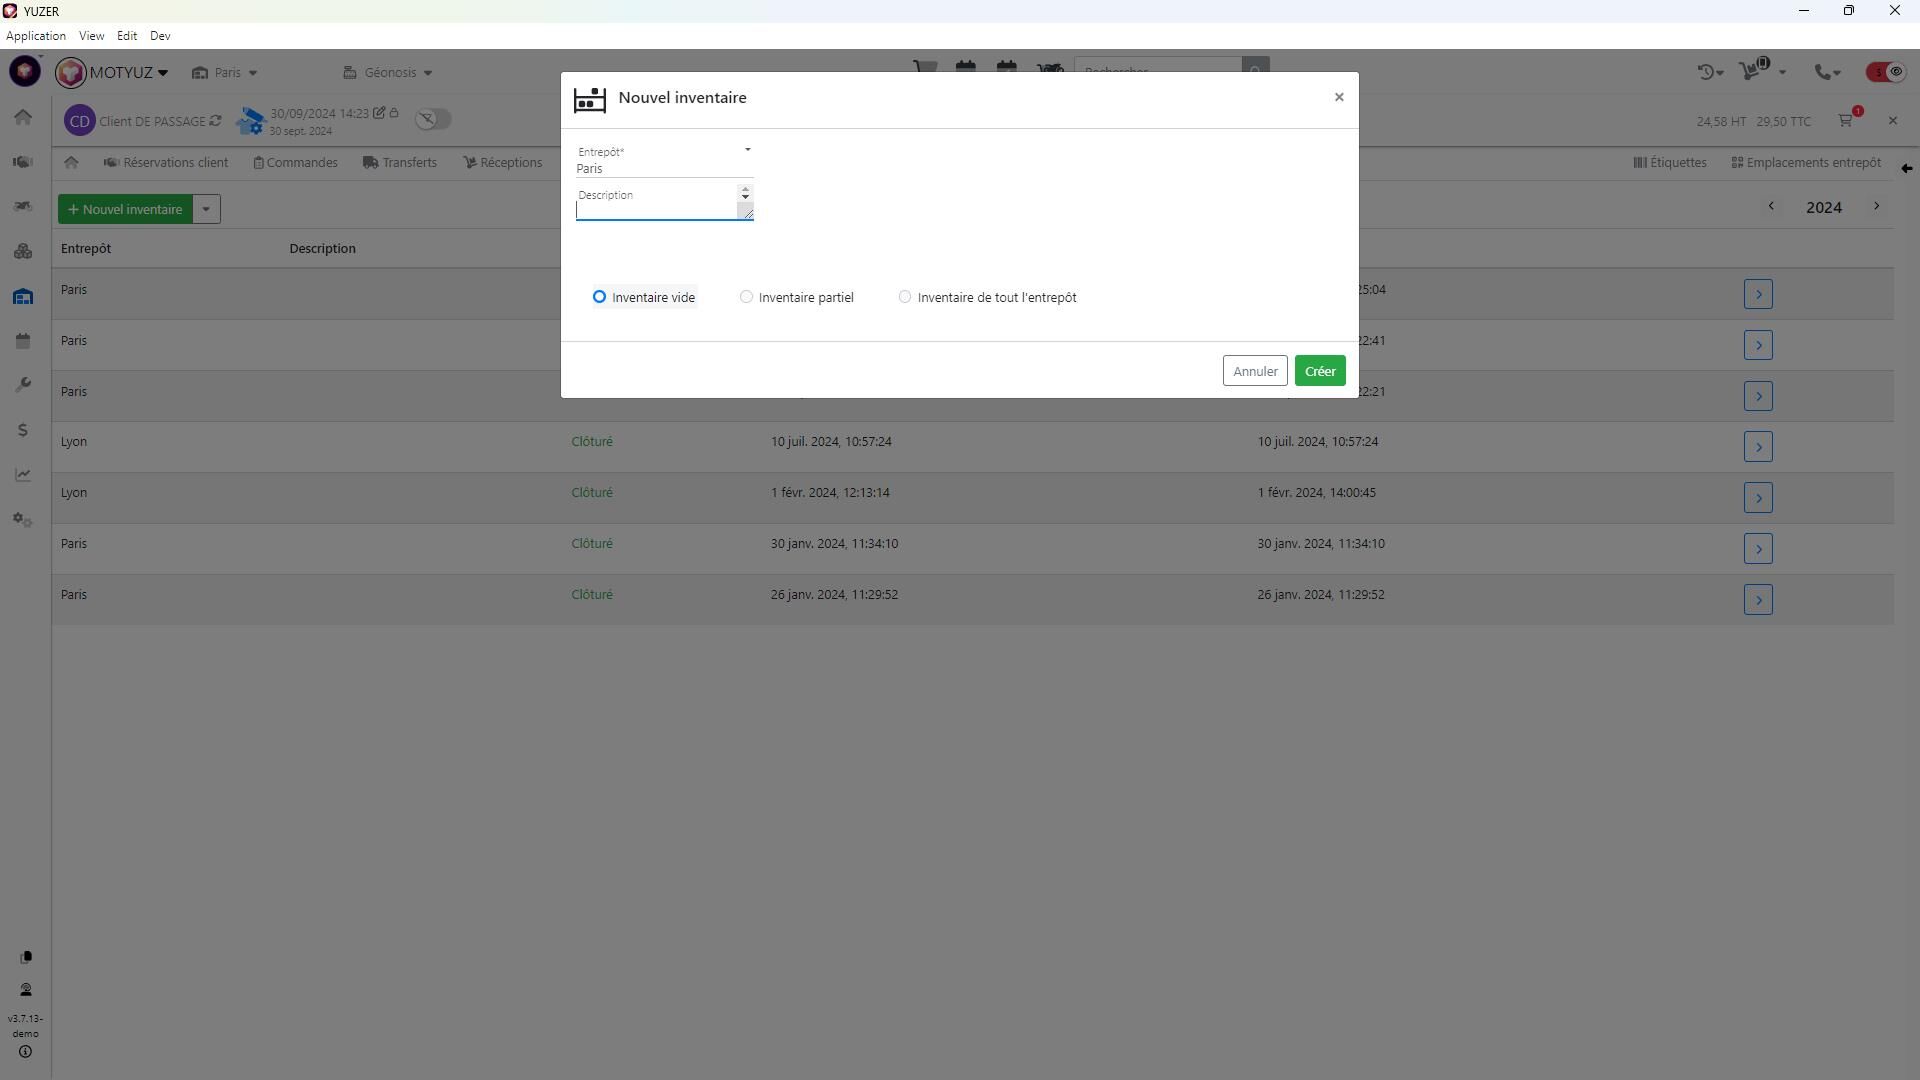Click the dollar sign finance icon

23,430
